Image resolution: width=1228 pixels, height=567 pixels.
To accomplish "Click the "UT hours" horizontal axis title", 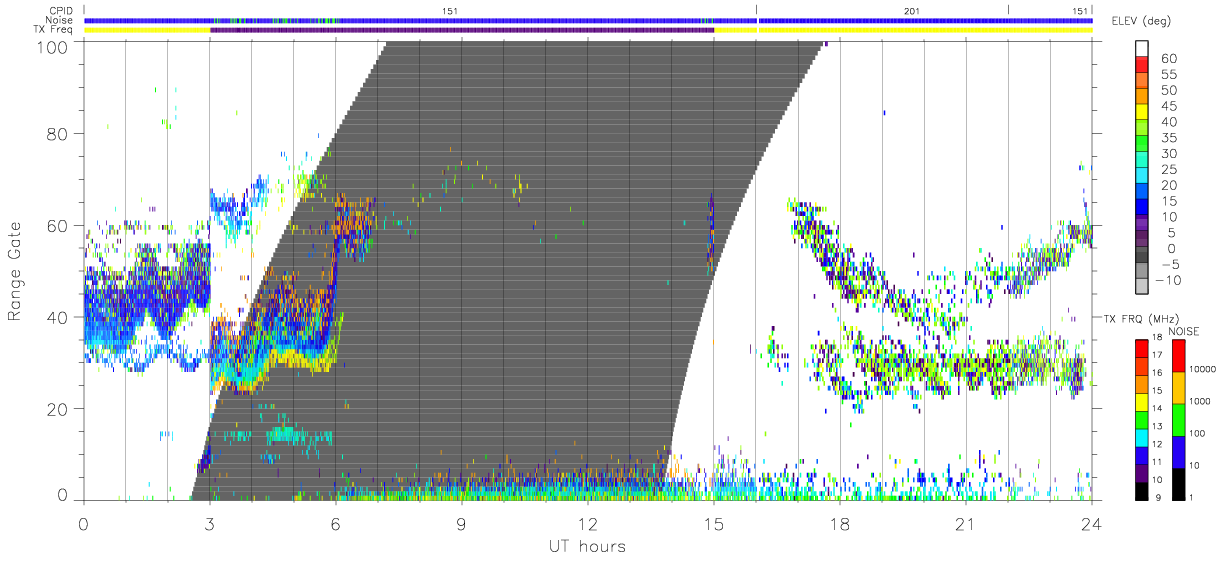I will click(587, 547).
